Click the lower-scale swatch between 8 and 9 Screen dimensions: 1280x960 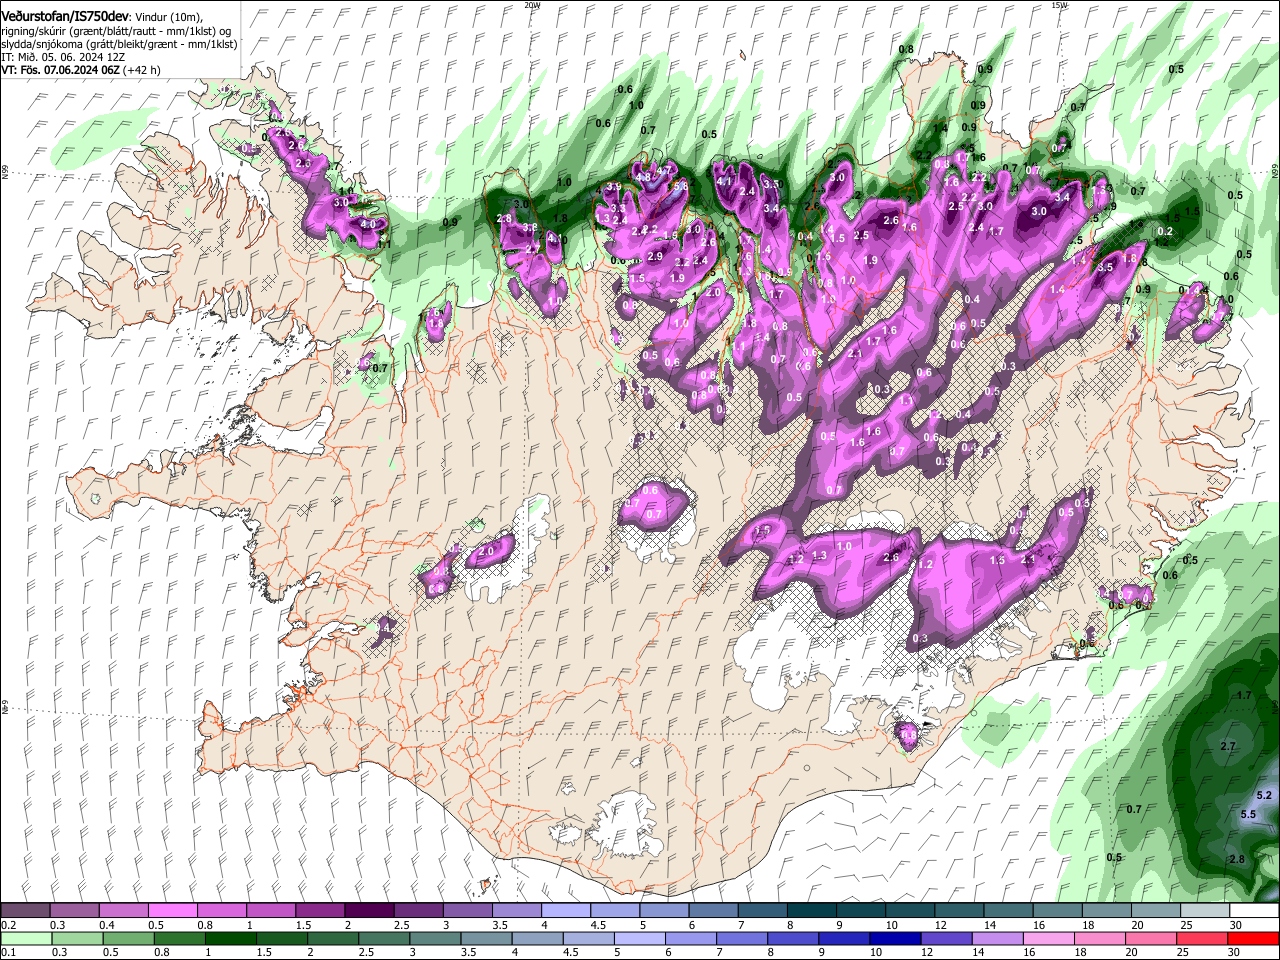point(795,939)
